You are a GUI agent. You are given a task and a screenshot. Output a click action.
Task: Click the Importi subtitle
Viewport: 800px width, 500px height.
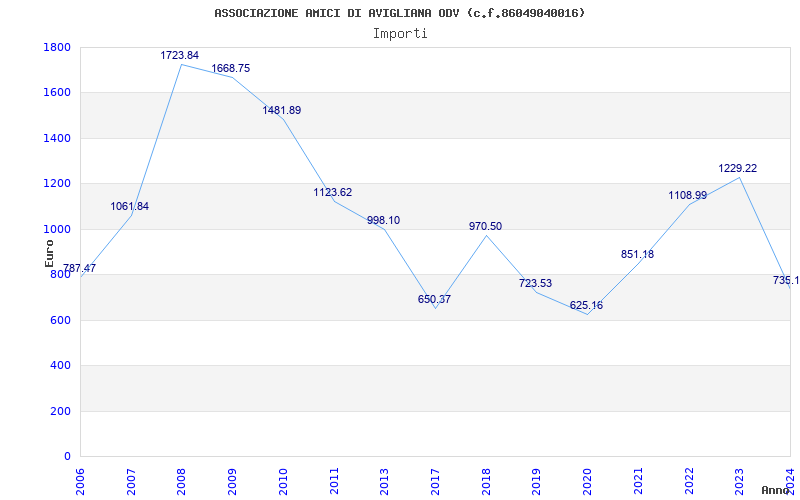400,33
